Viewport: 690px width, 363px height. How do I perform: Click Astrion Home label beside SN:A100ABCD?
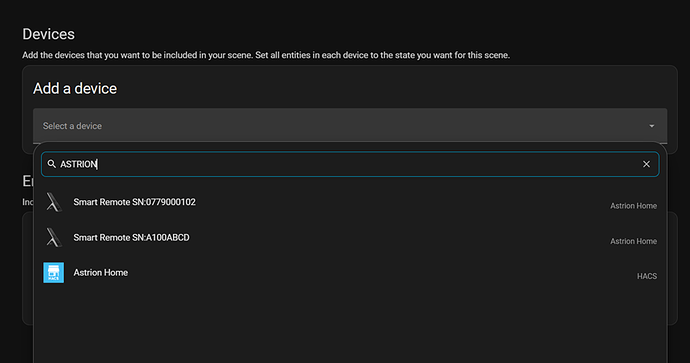click(x=633, y=241)
